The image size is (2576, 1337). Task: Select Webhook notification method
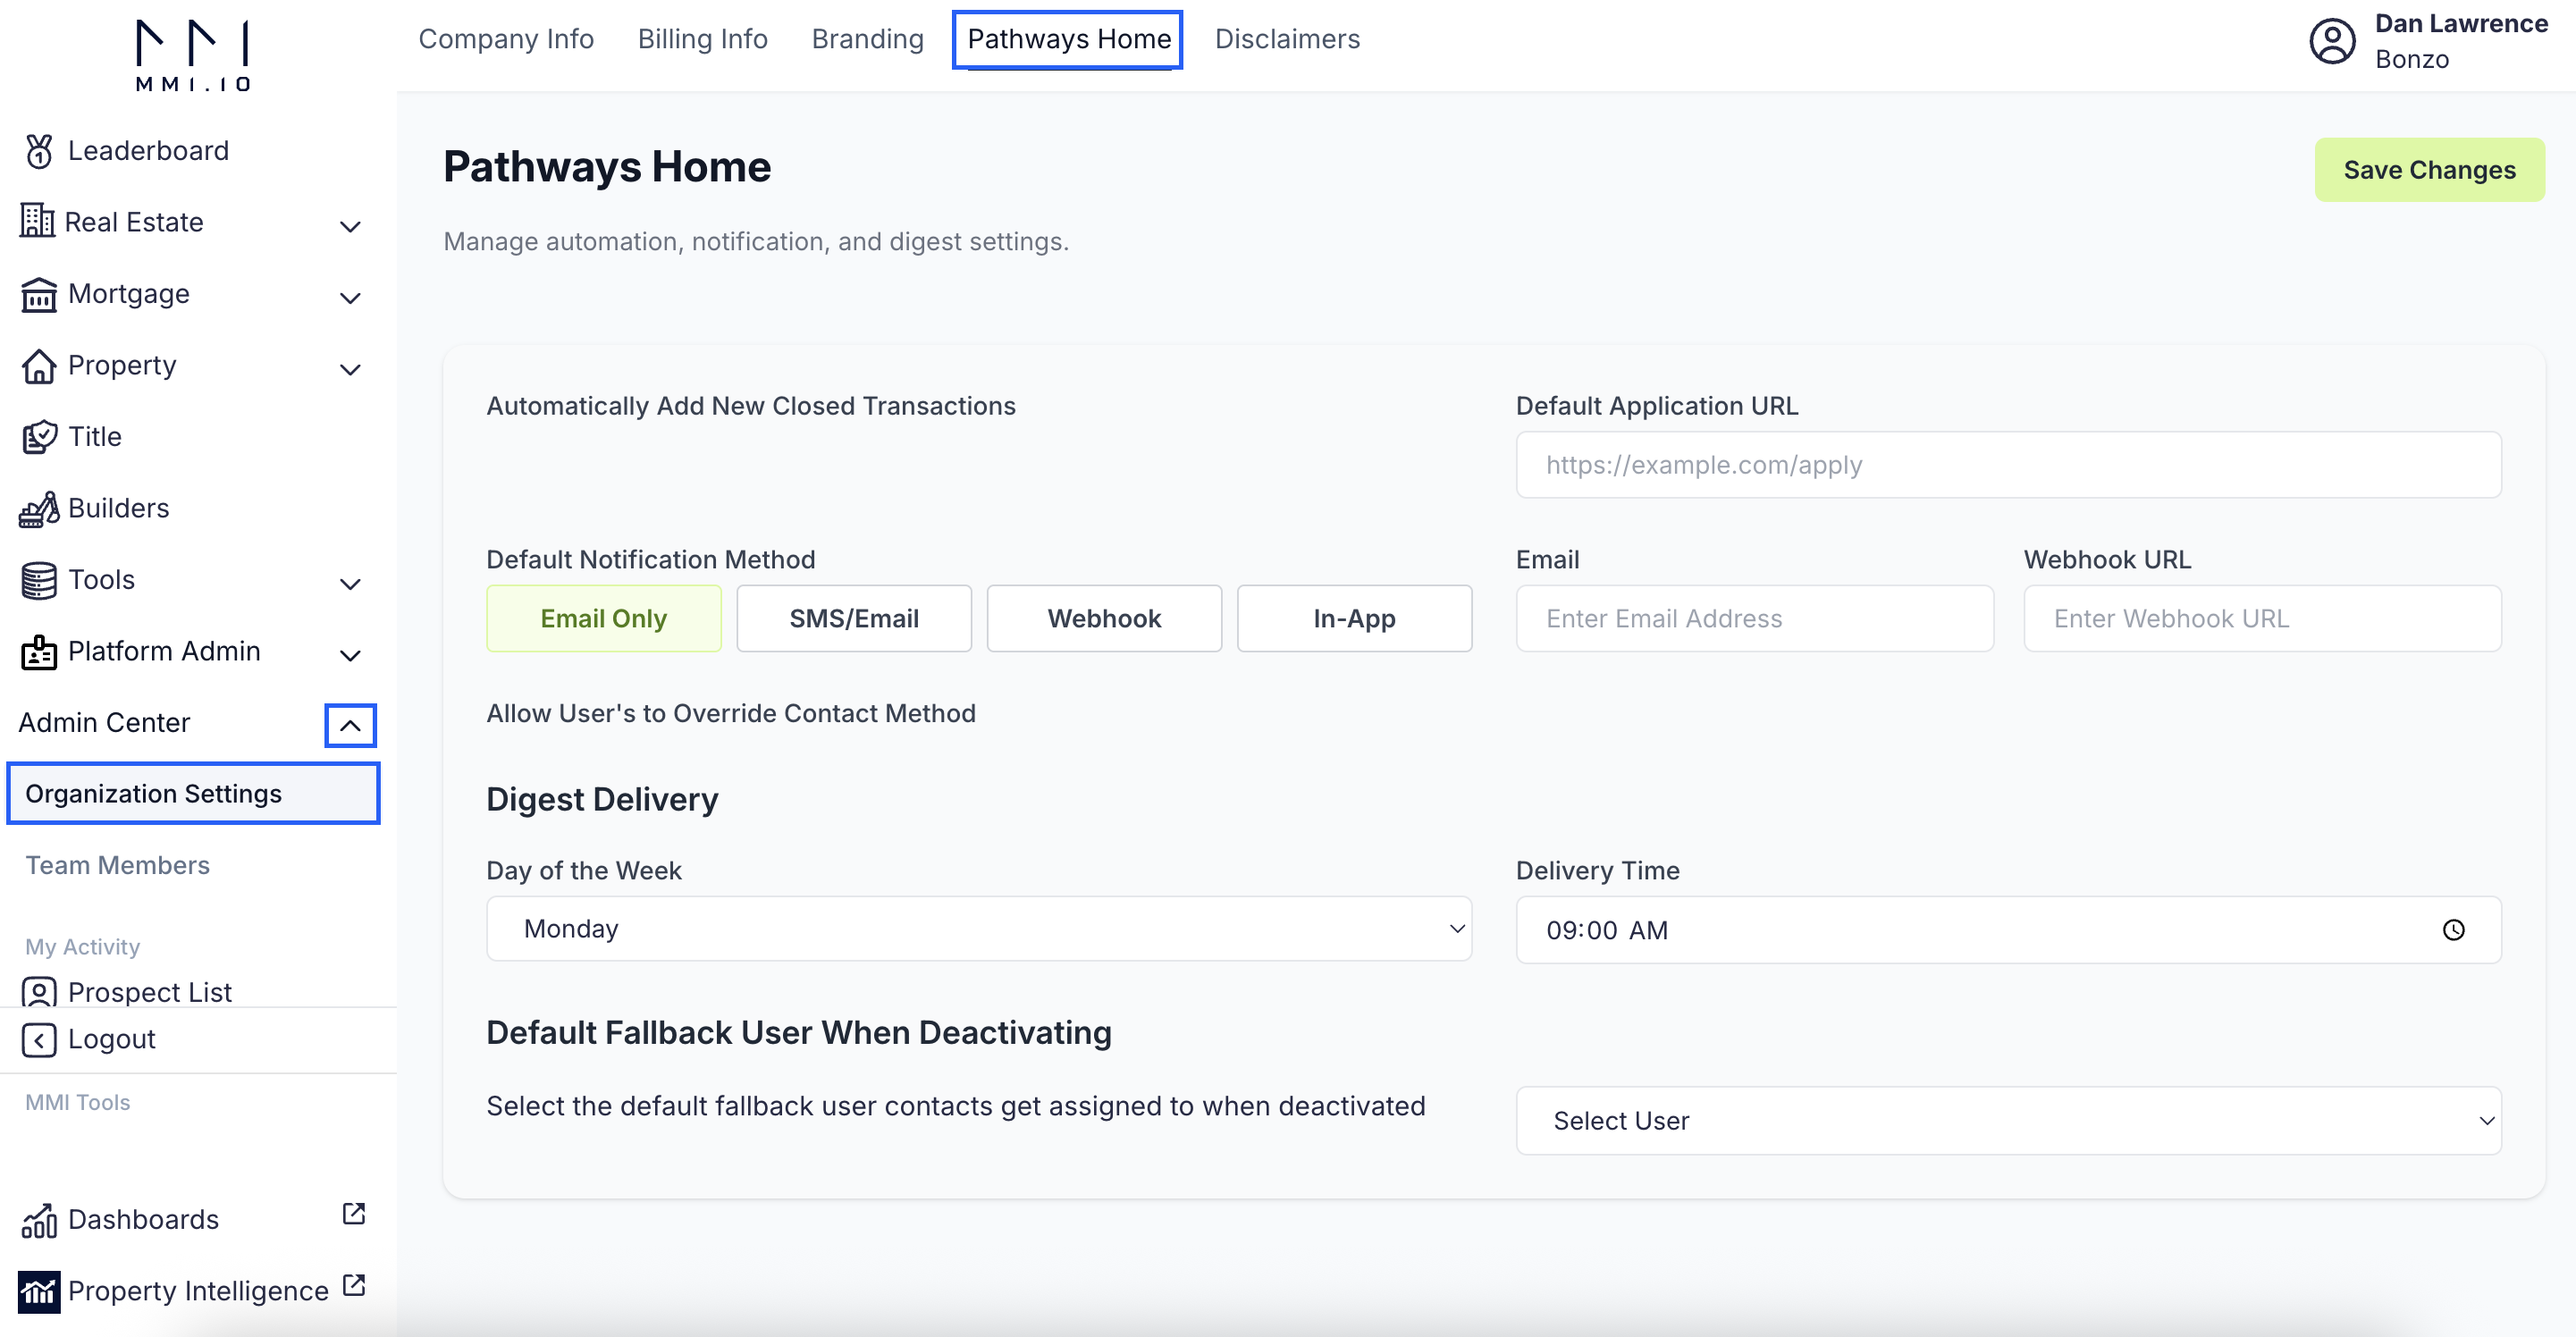point(1104,618)
